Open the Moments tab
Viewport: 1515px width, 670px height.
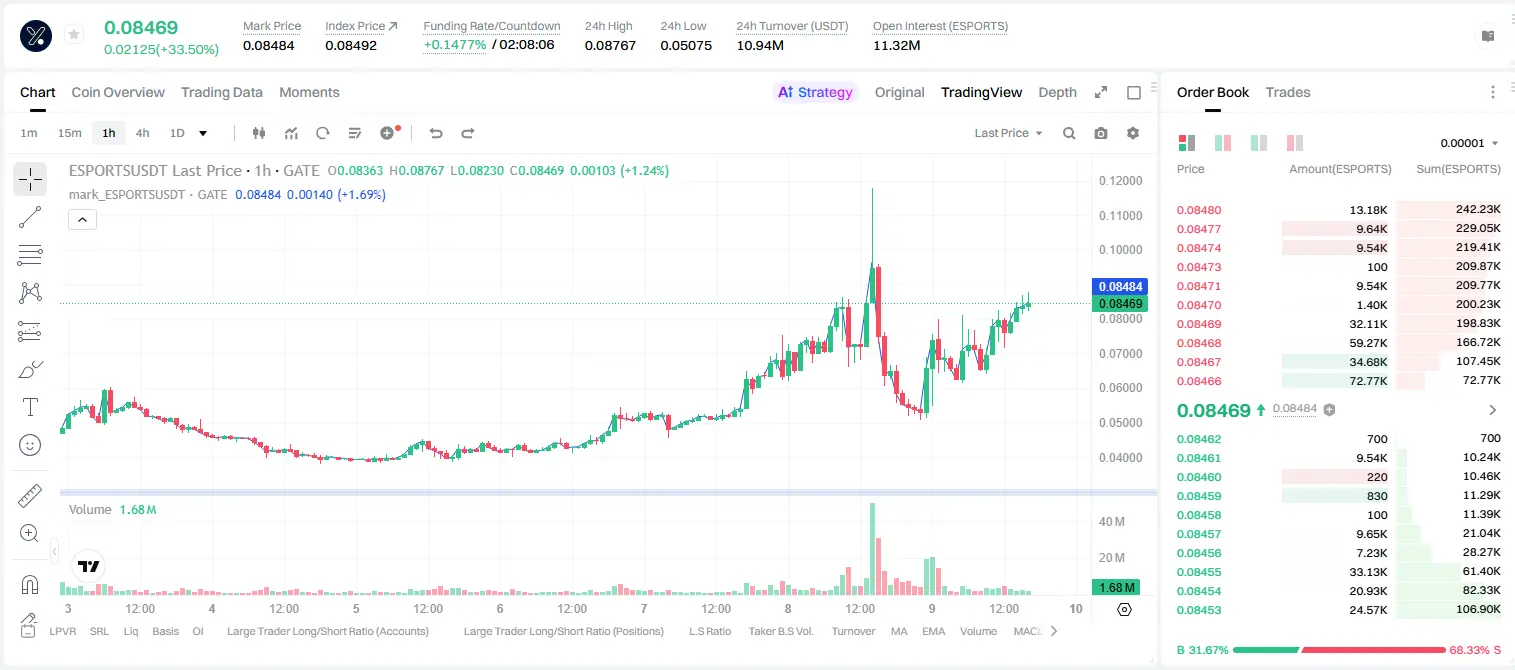tap(309, 92)
